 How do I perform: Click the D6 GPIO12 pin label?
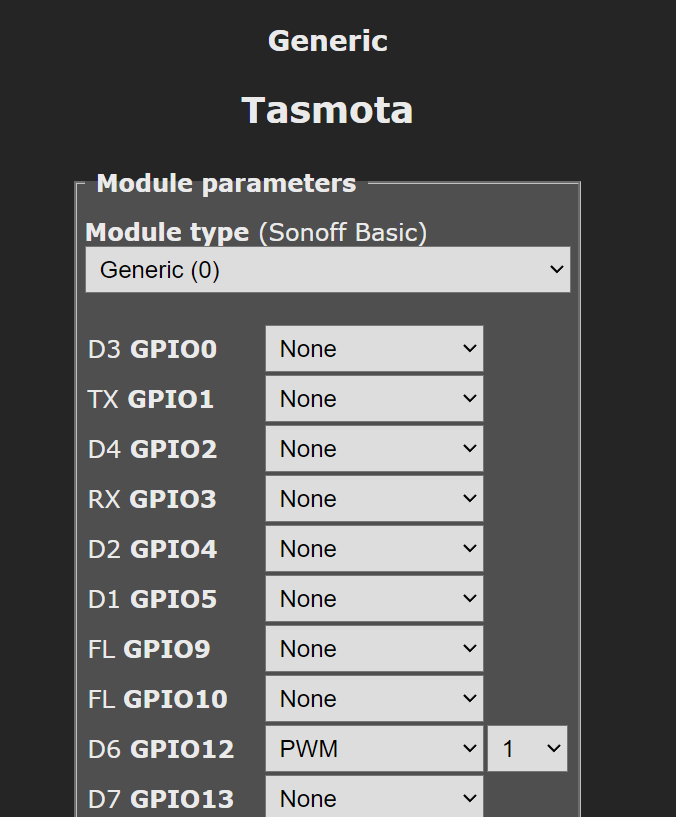161,749
